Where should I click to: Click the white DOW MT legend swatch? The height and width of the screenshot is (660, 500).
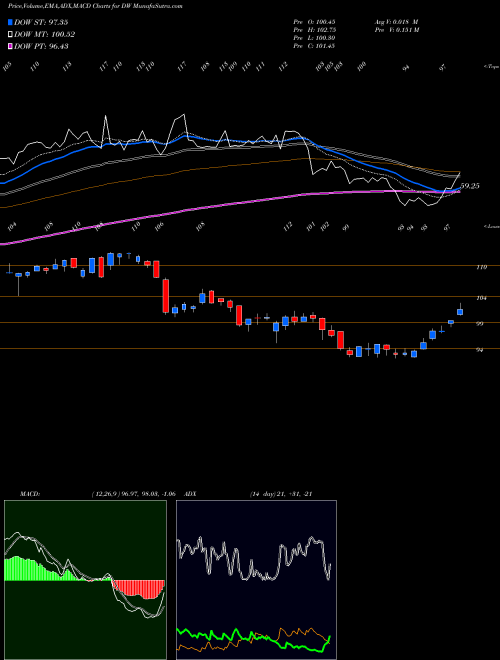click(x=11, y=35)
